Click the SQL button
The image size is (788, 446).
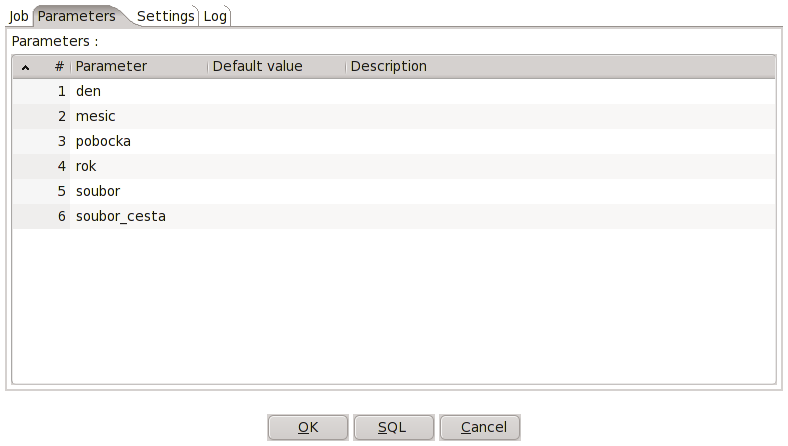[x=394, y=427]
